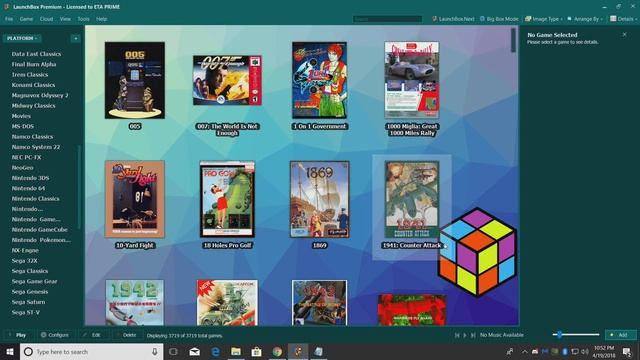
Task: Click the Add button in the bottom bar
Action: coord(619,335)
